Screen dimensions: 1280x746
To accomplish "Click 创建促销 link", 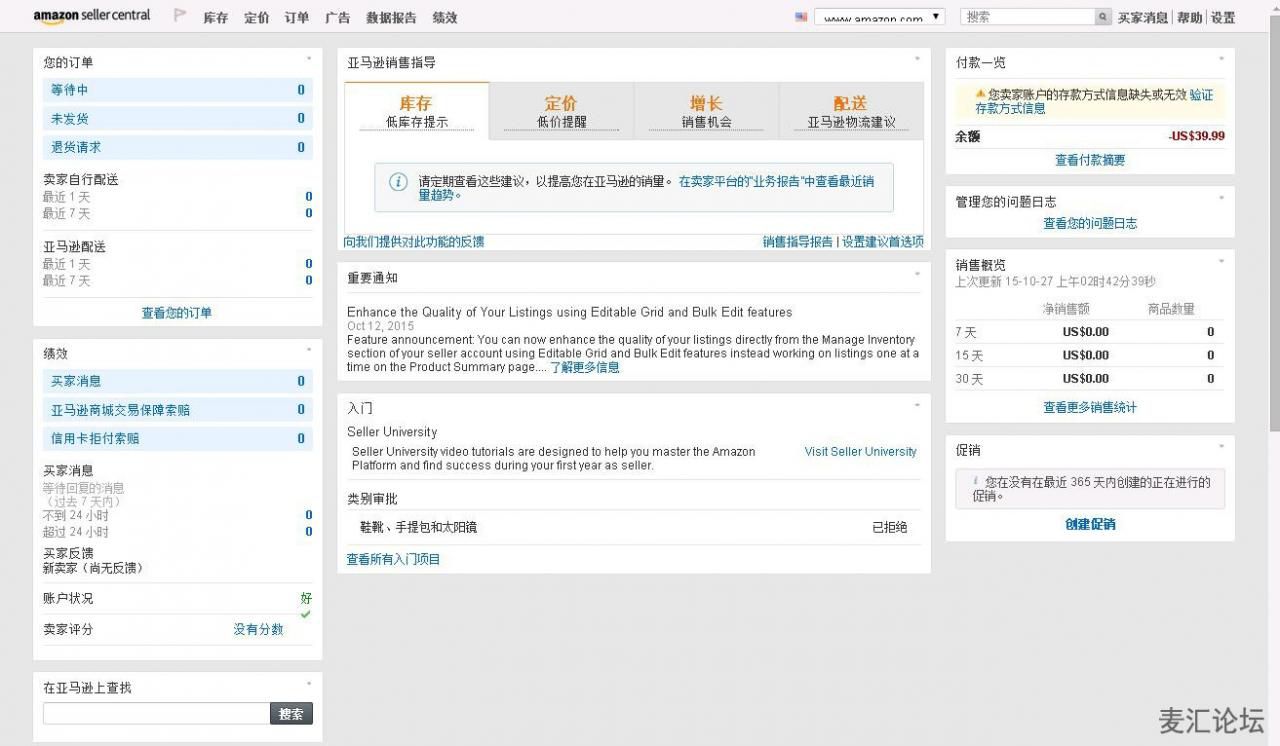I will tap(1090, 524).
